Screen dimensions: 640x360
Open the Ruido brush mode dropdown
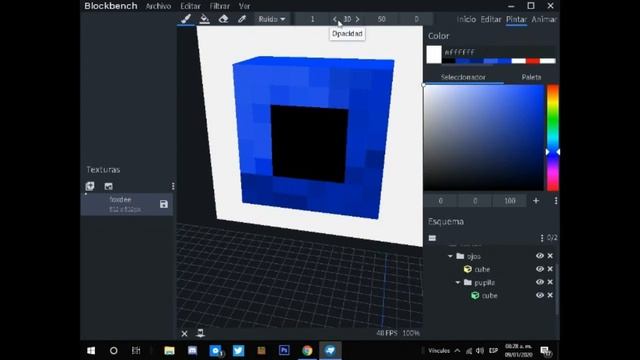coord(272,19)
